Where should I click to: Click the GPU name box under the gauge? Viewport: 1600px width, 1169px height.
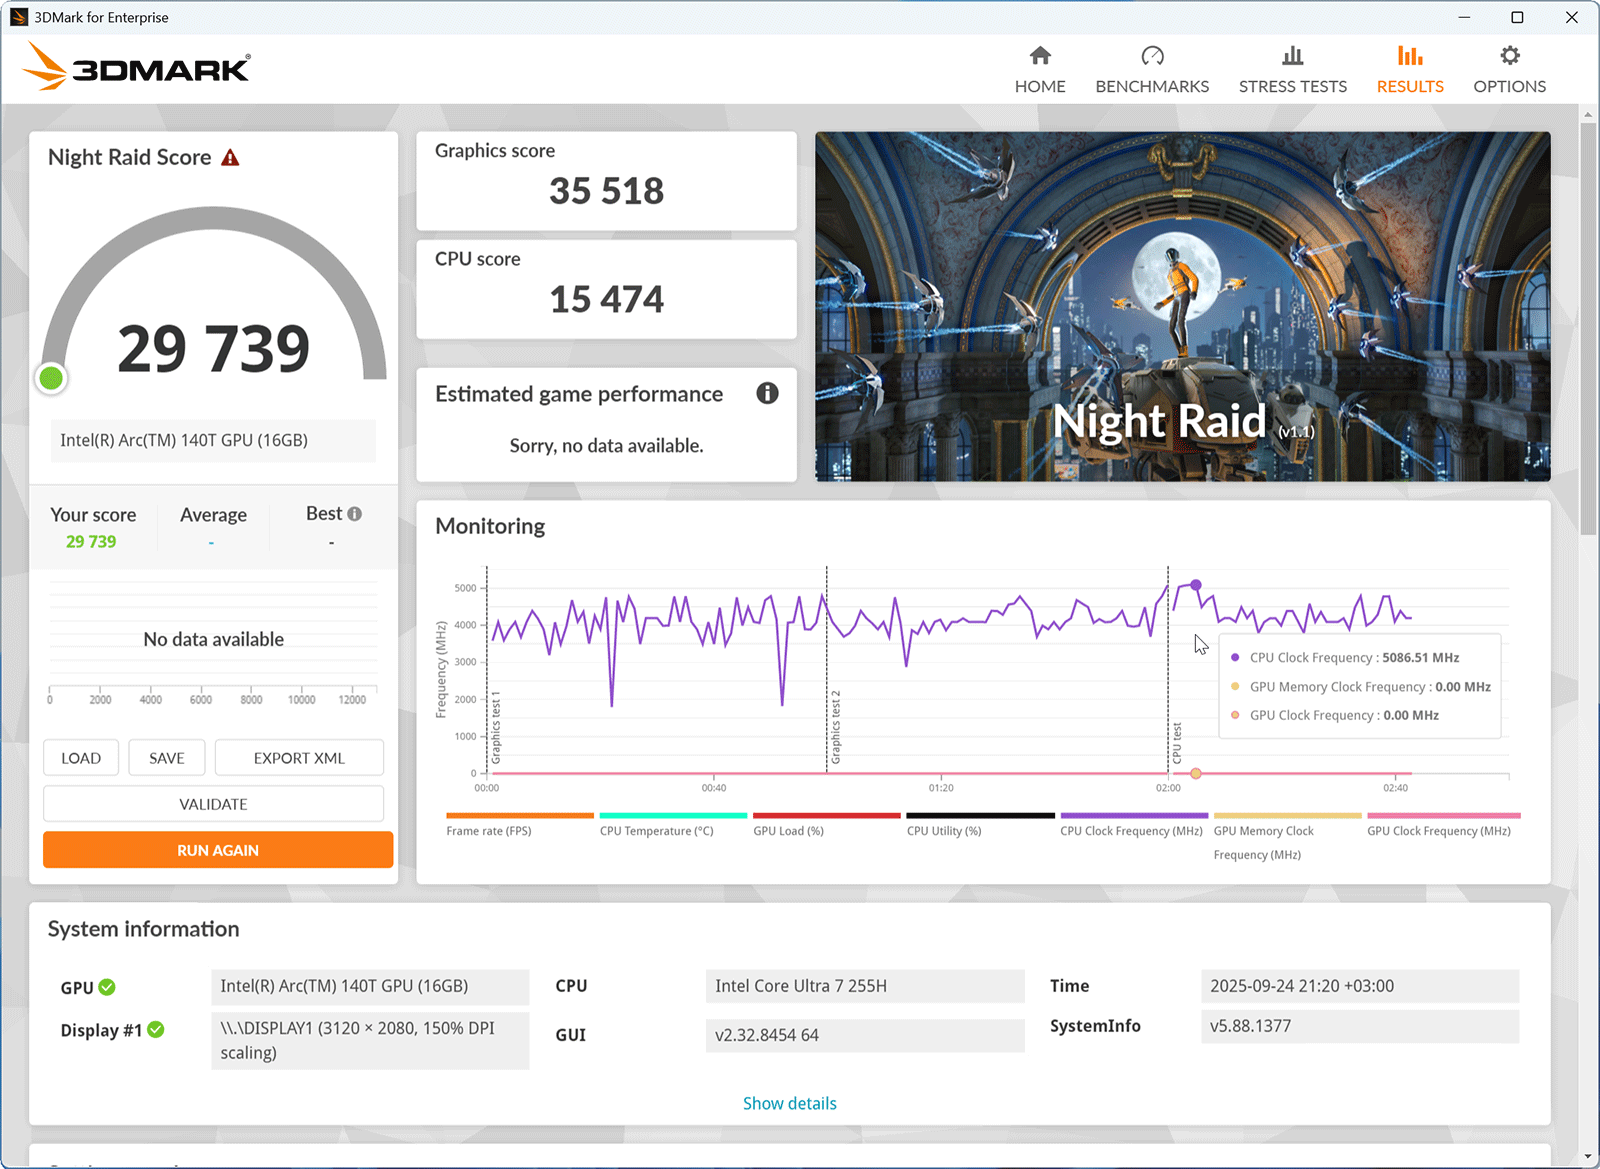[x=214, y=441]
